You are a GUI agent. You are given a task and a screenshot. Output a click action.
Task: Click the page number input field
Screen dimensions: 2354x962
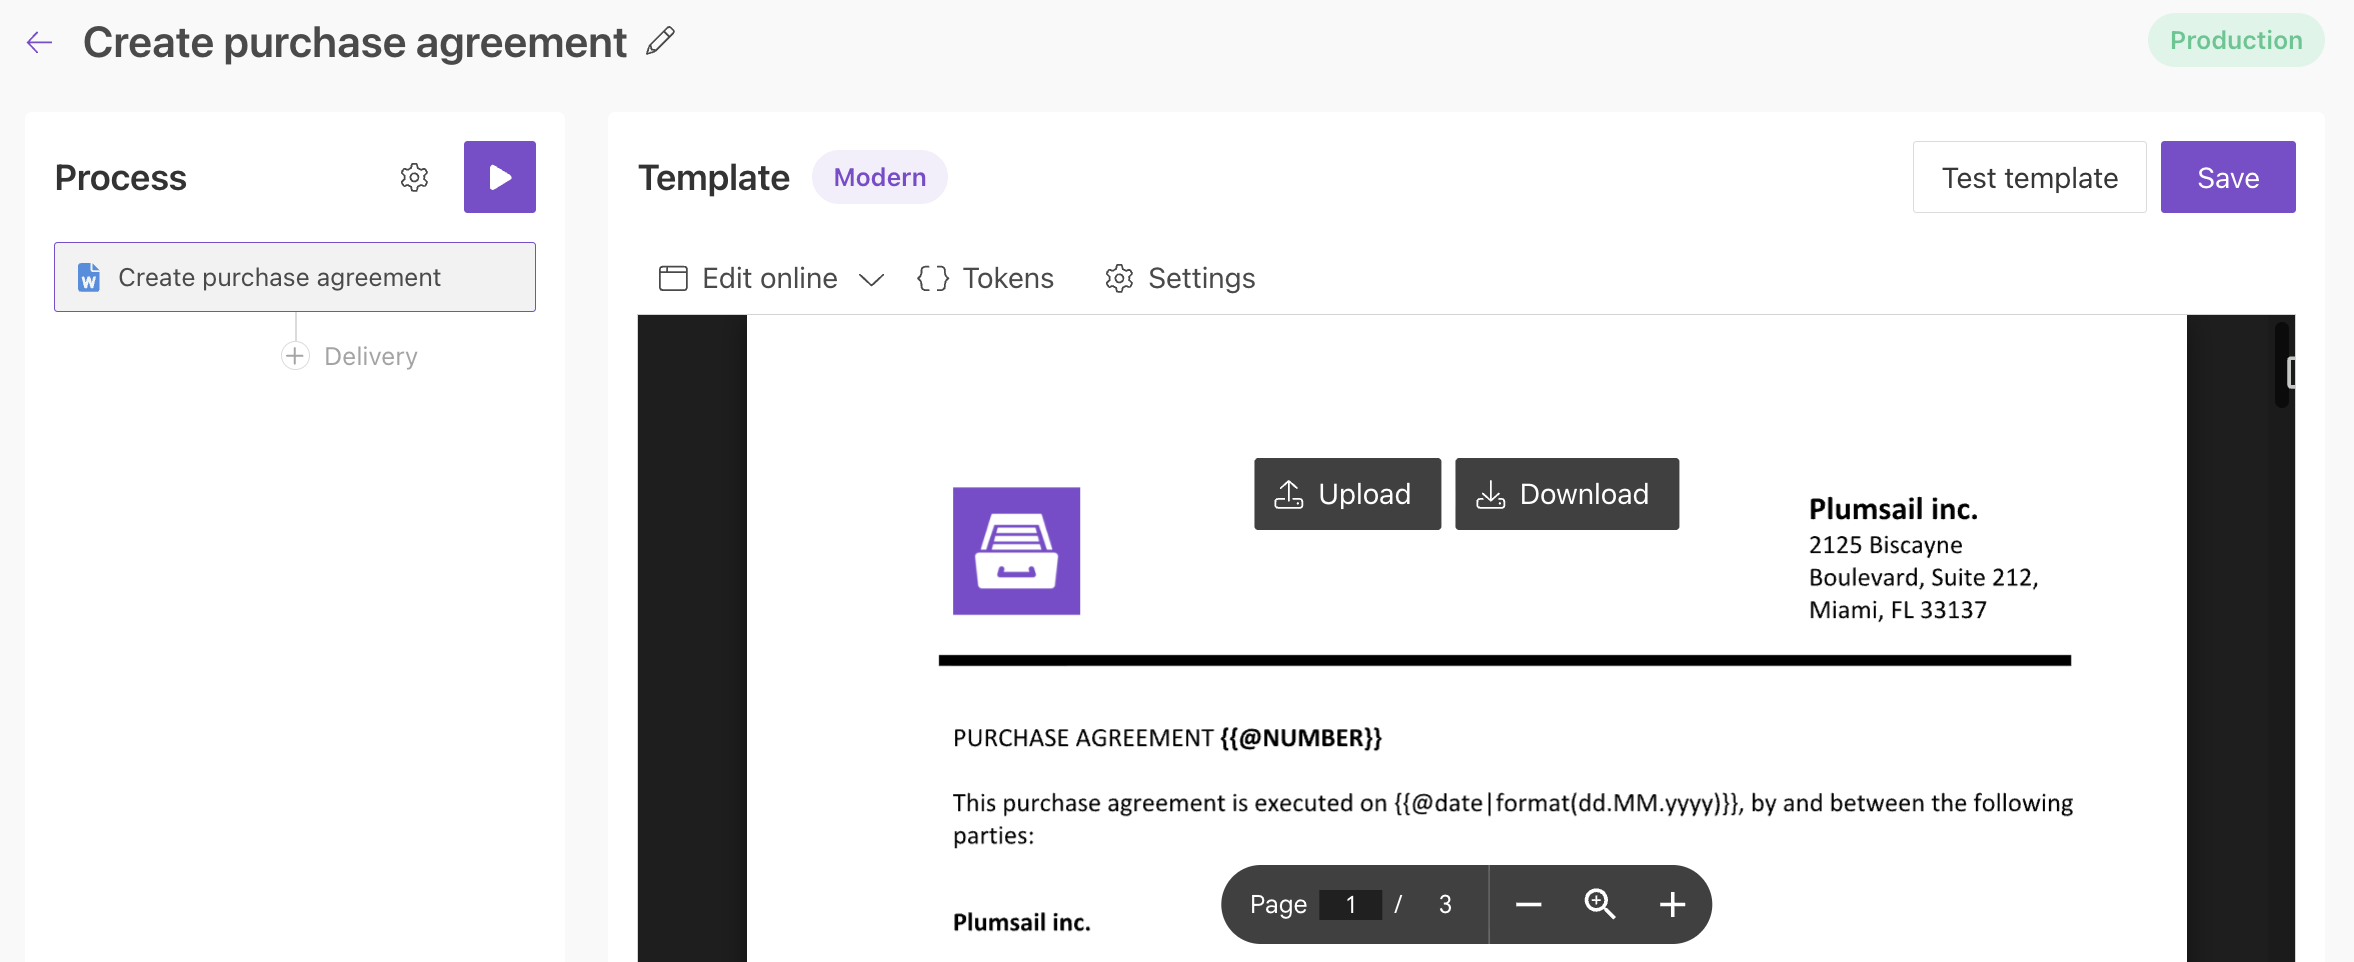pos(1350,905)
